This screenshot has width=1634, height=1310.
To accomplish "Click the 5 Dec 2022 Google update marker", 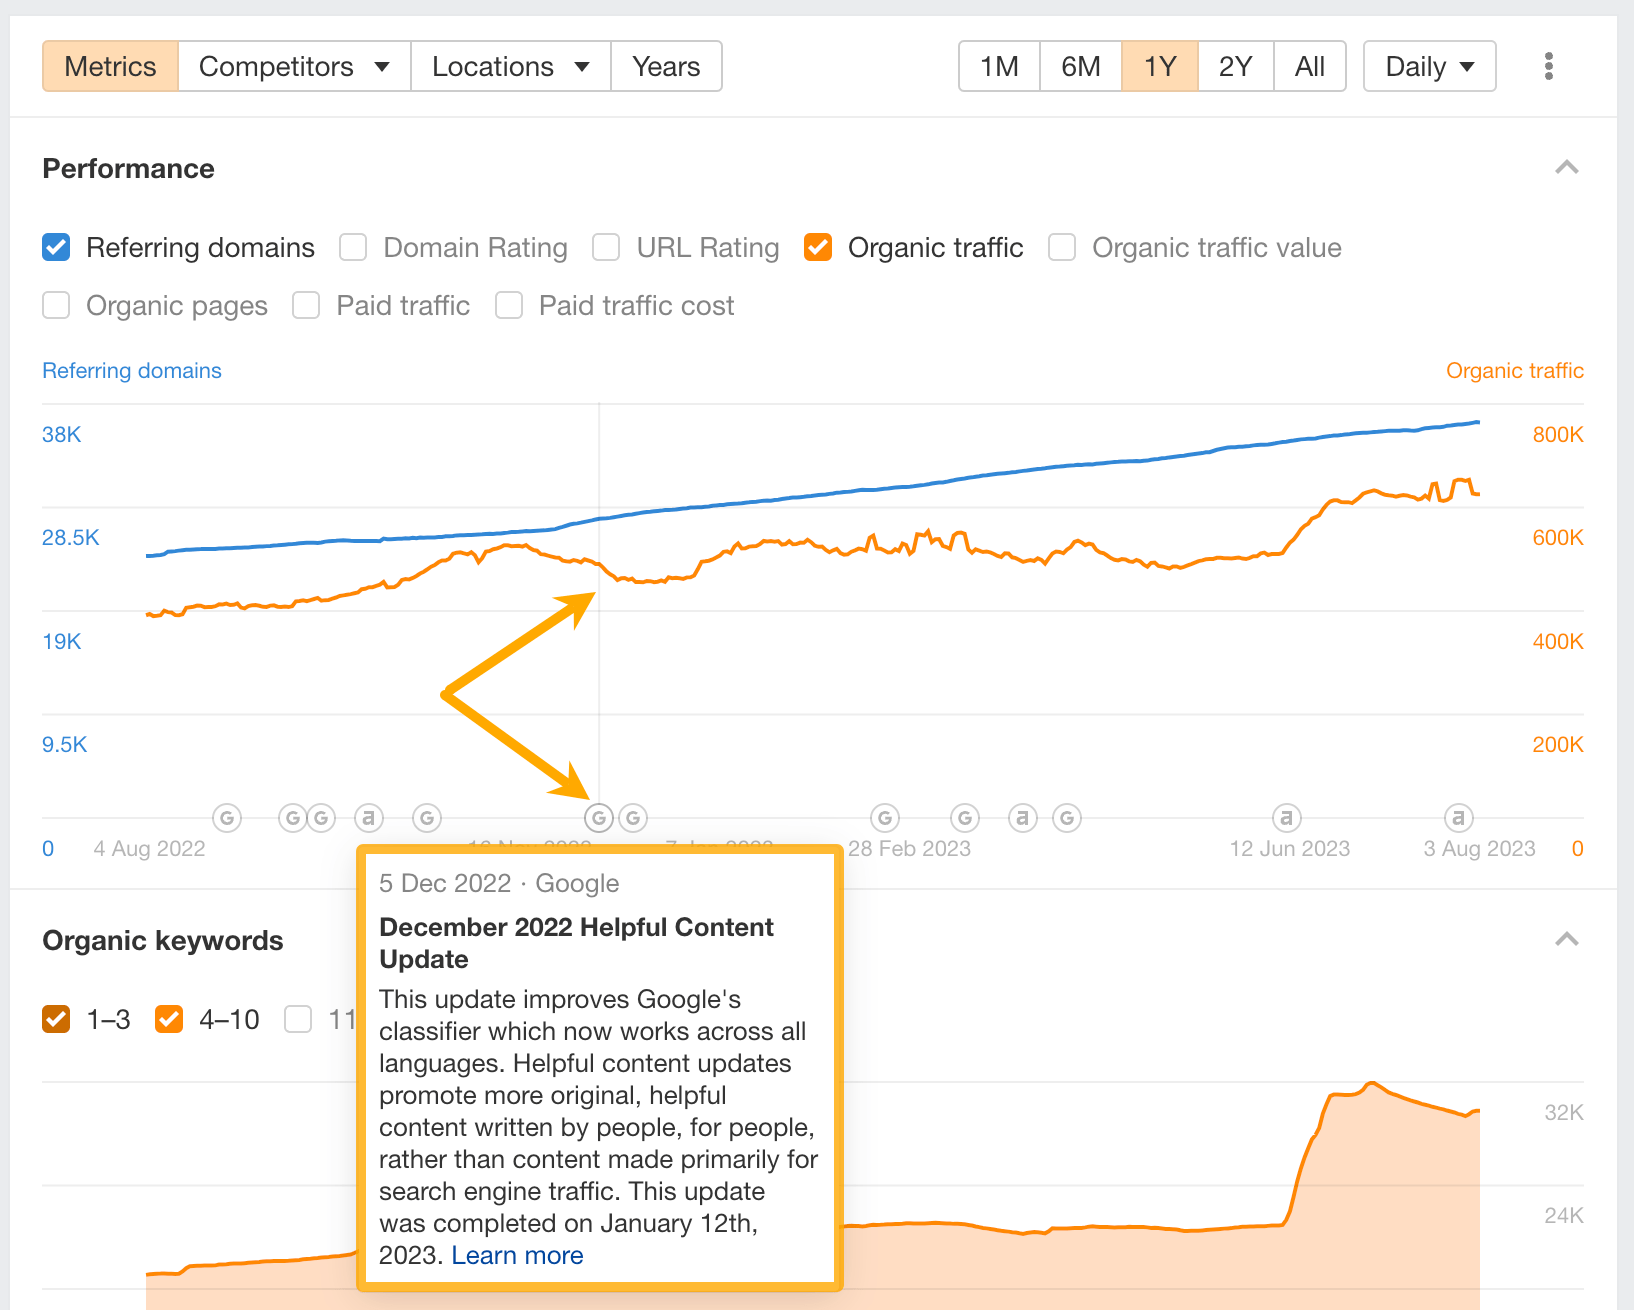I will 598,817.
